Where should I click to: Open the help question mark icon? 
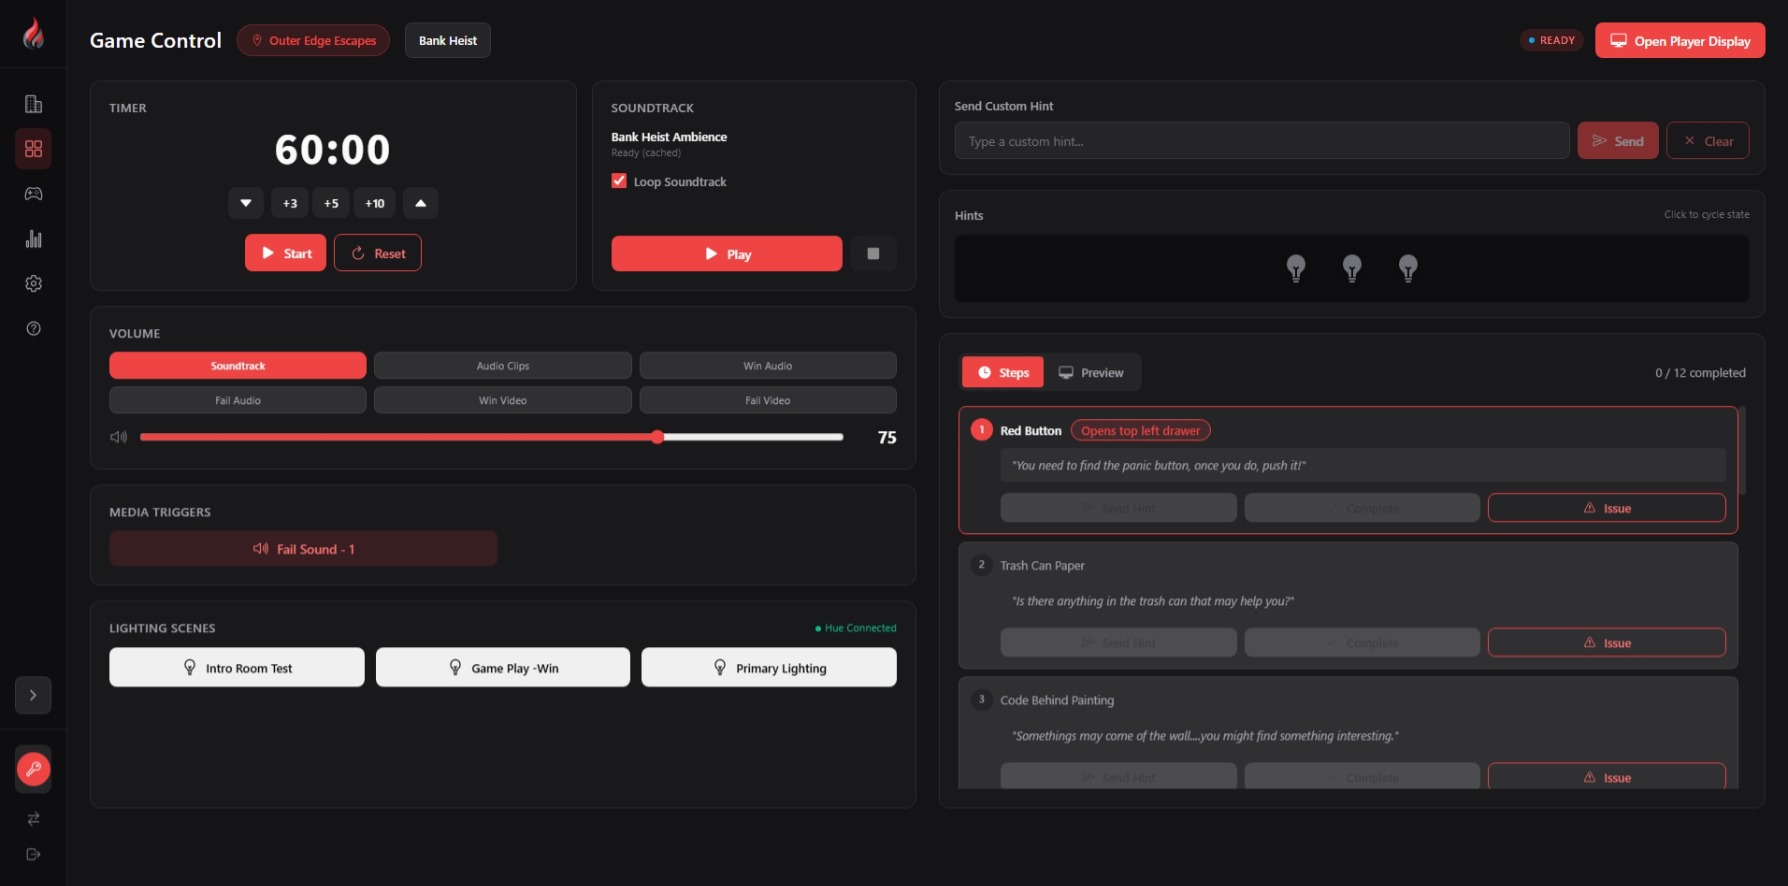click(x=33, y=329)
